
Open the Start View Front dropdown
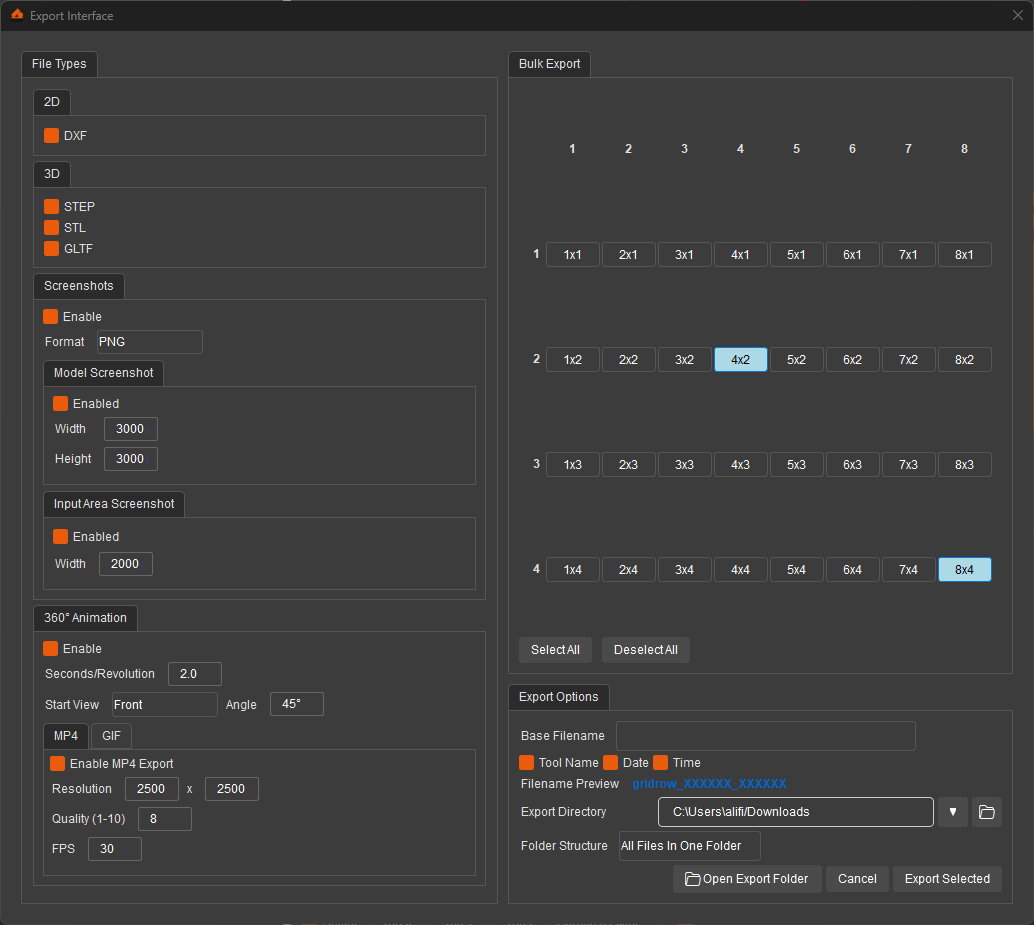point(164,705)
